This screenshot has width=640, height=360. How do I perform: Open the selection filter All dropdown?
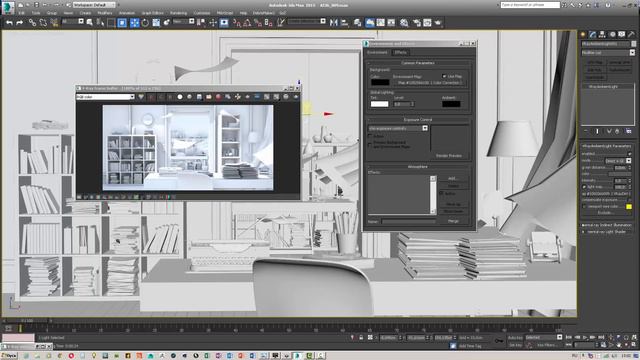(x=73, y=21)
